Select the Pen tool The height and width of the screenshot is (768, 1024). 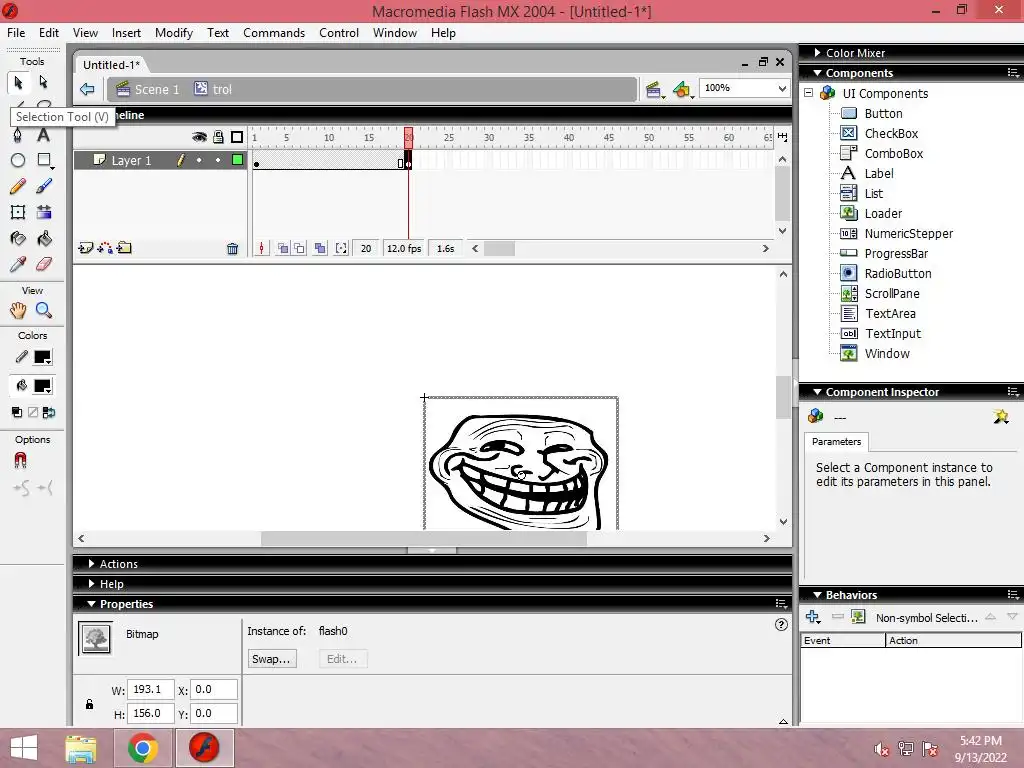(18, 135)
